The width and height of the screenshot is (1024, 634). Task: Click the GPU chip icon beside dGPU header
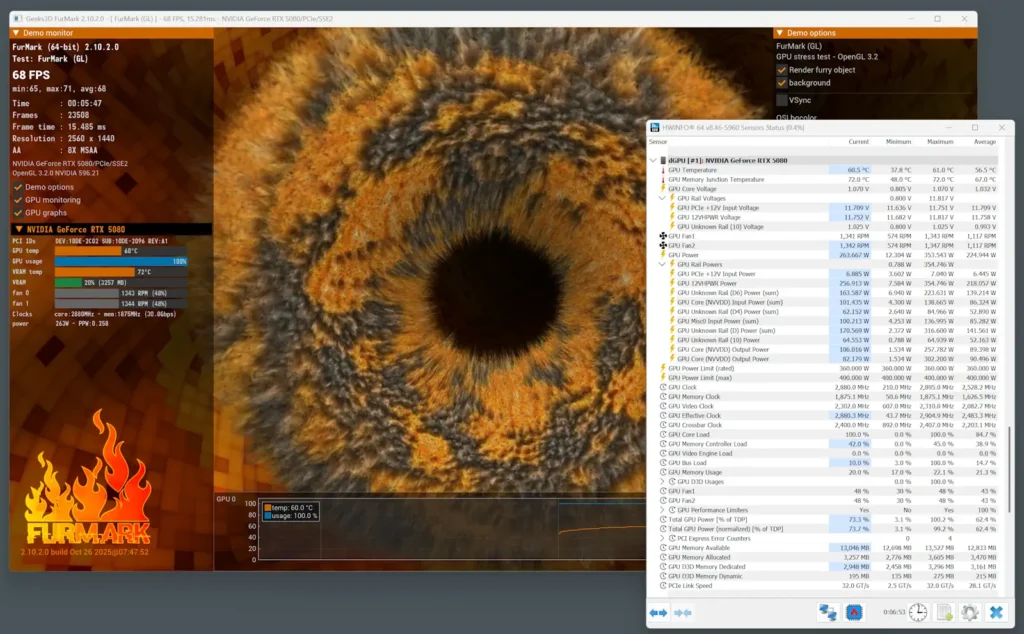click(663, 160)
